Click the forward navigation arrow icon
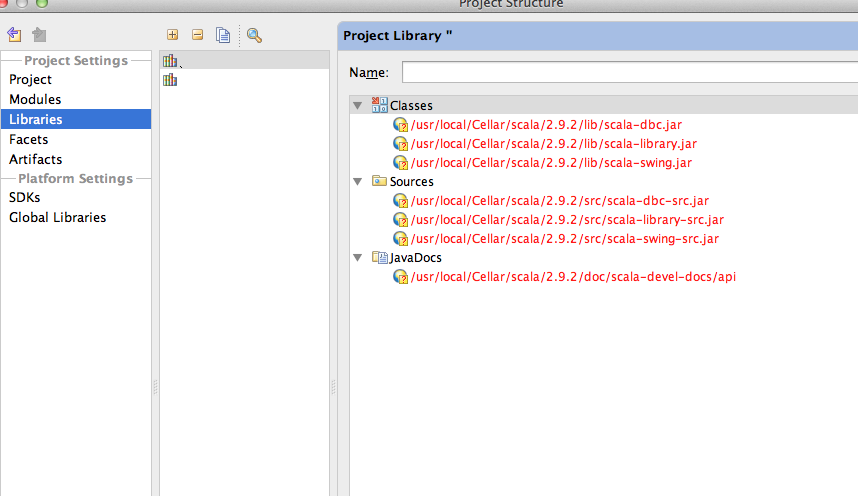Viewport: 858px width, 496px height. click(x=39, y=34)
